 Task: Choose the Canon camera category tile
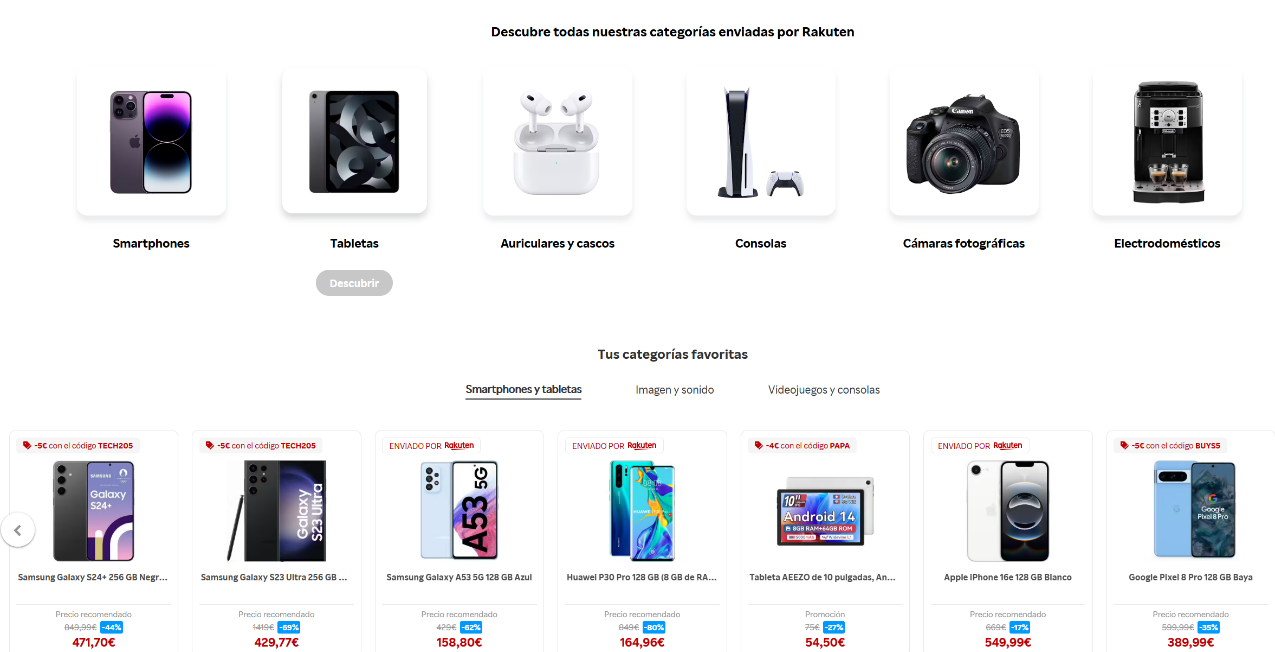[964, 142]
